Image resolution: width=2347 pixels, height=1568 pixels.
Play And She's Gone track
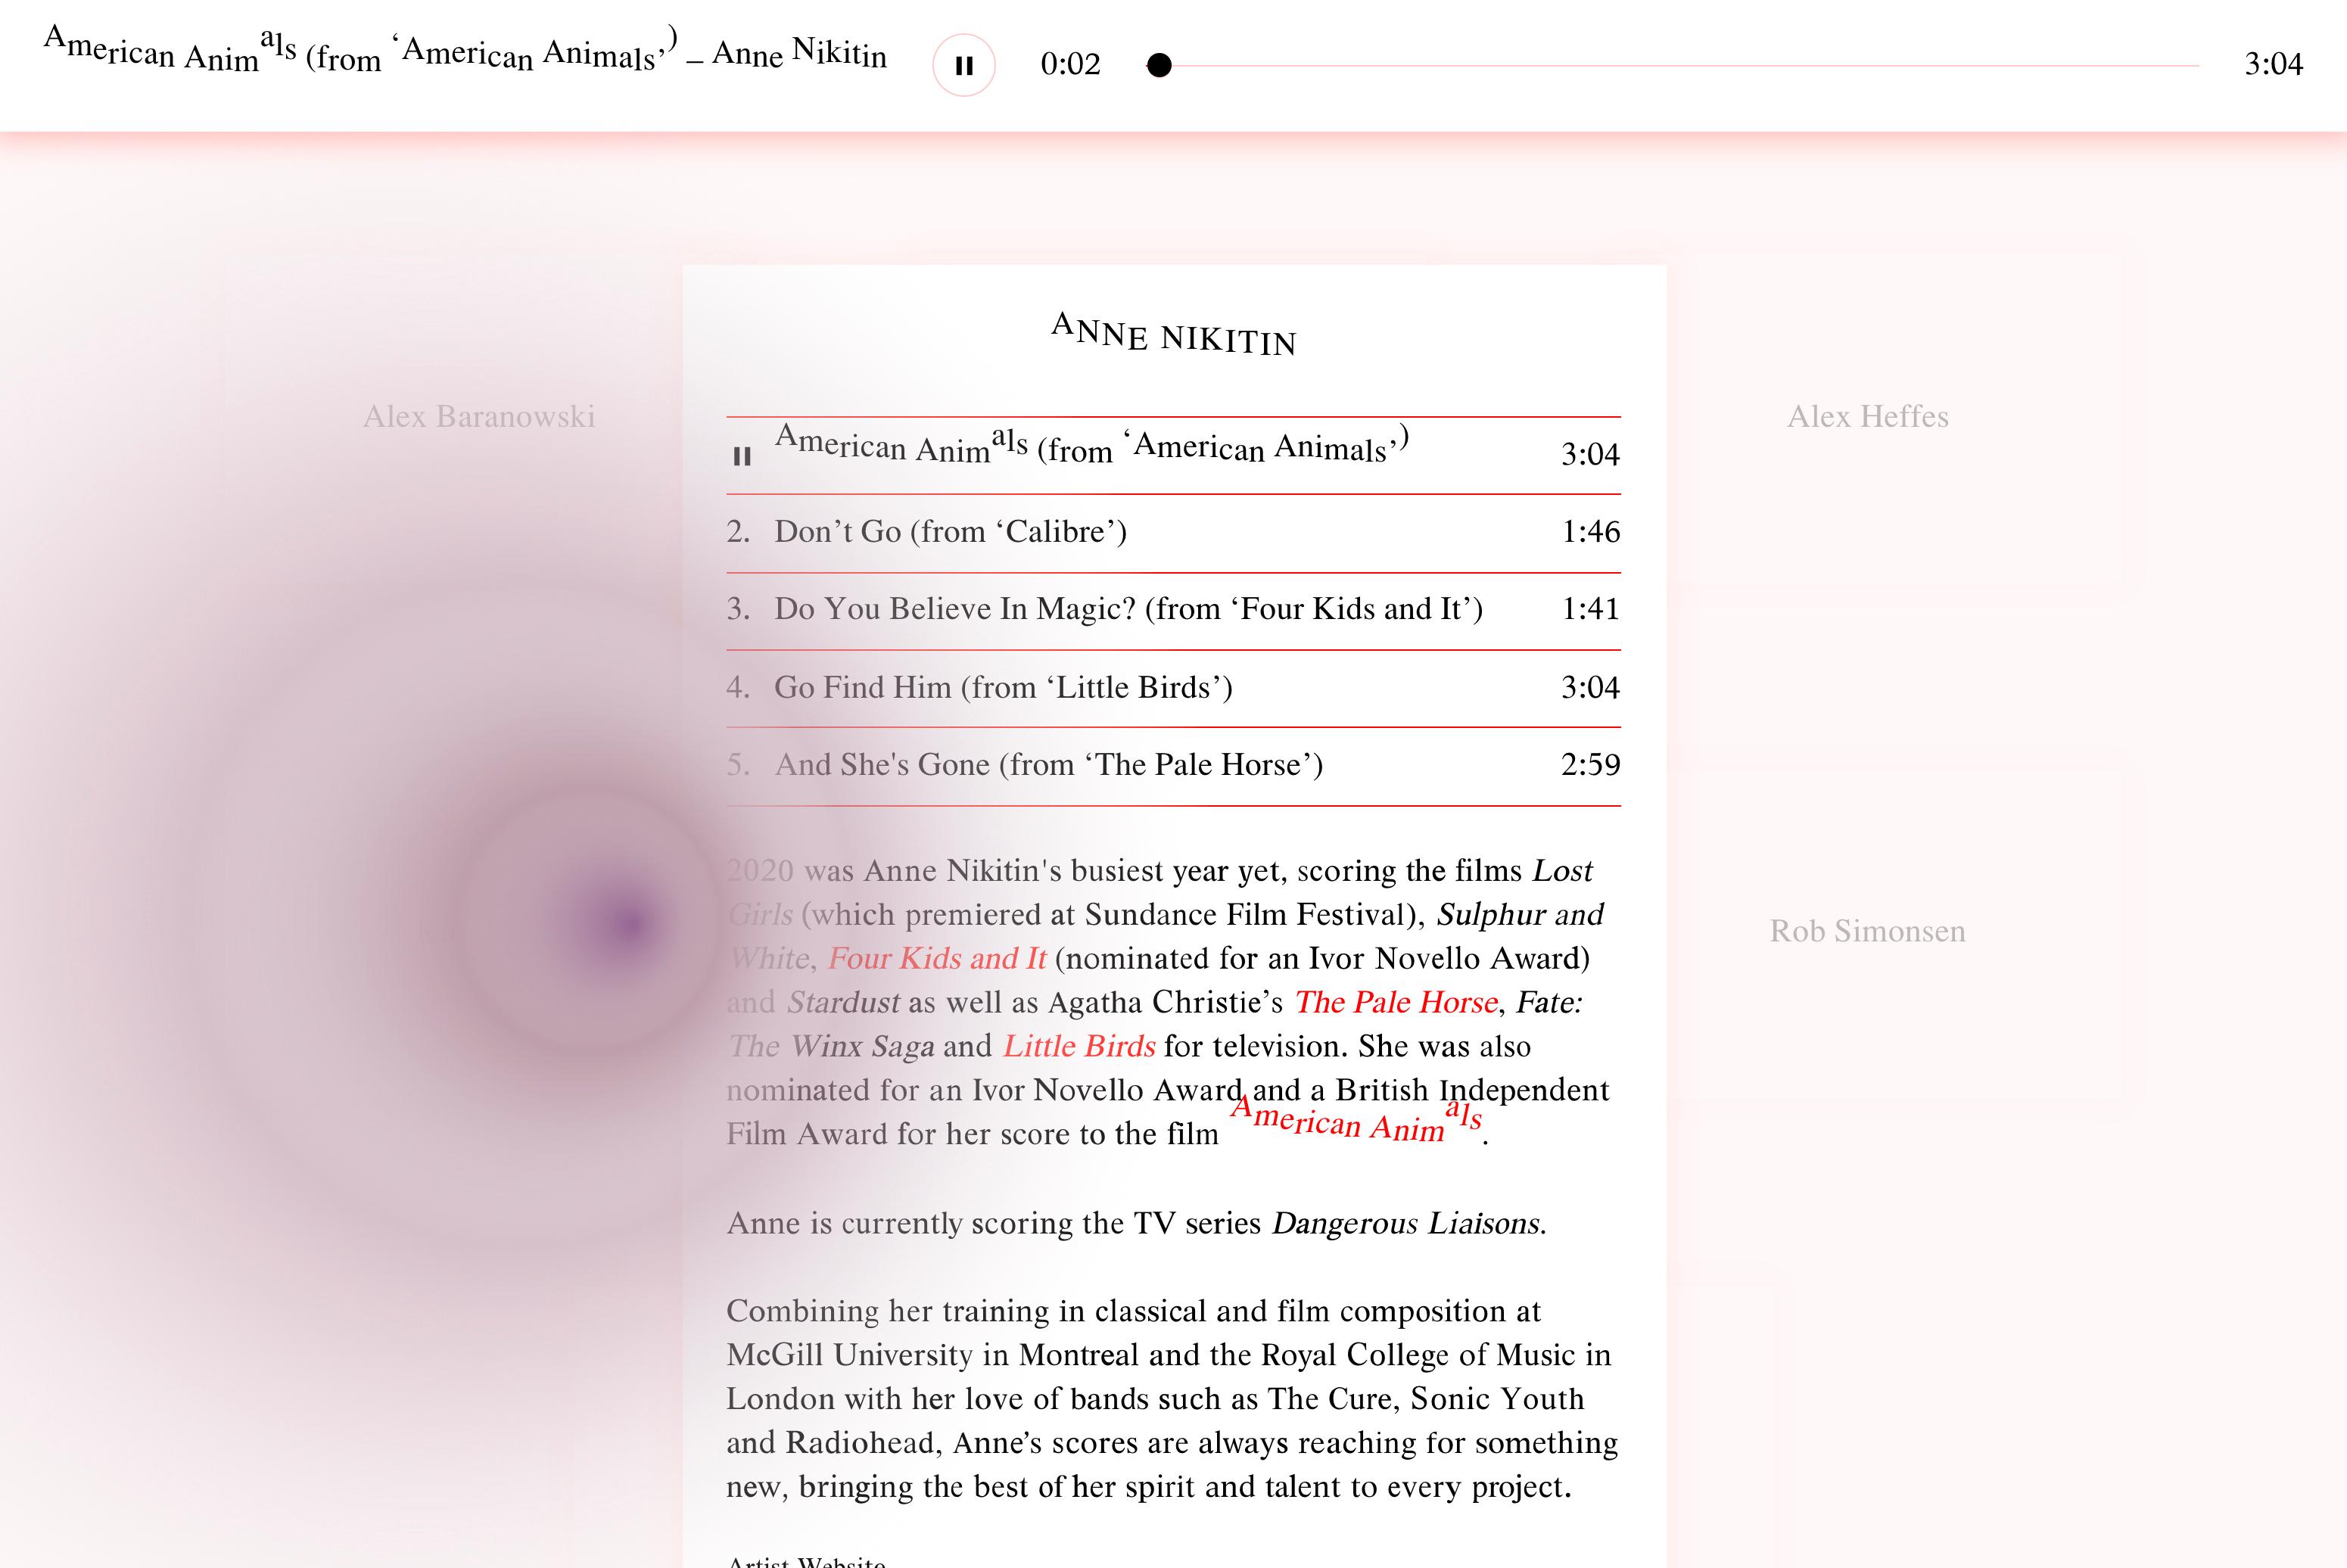click(x=1048, y=765)
